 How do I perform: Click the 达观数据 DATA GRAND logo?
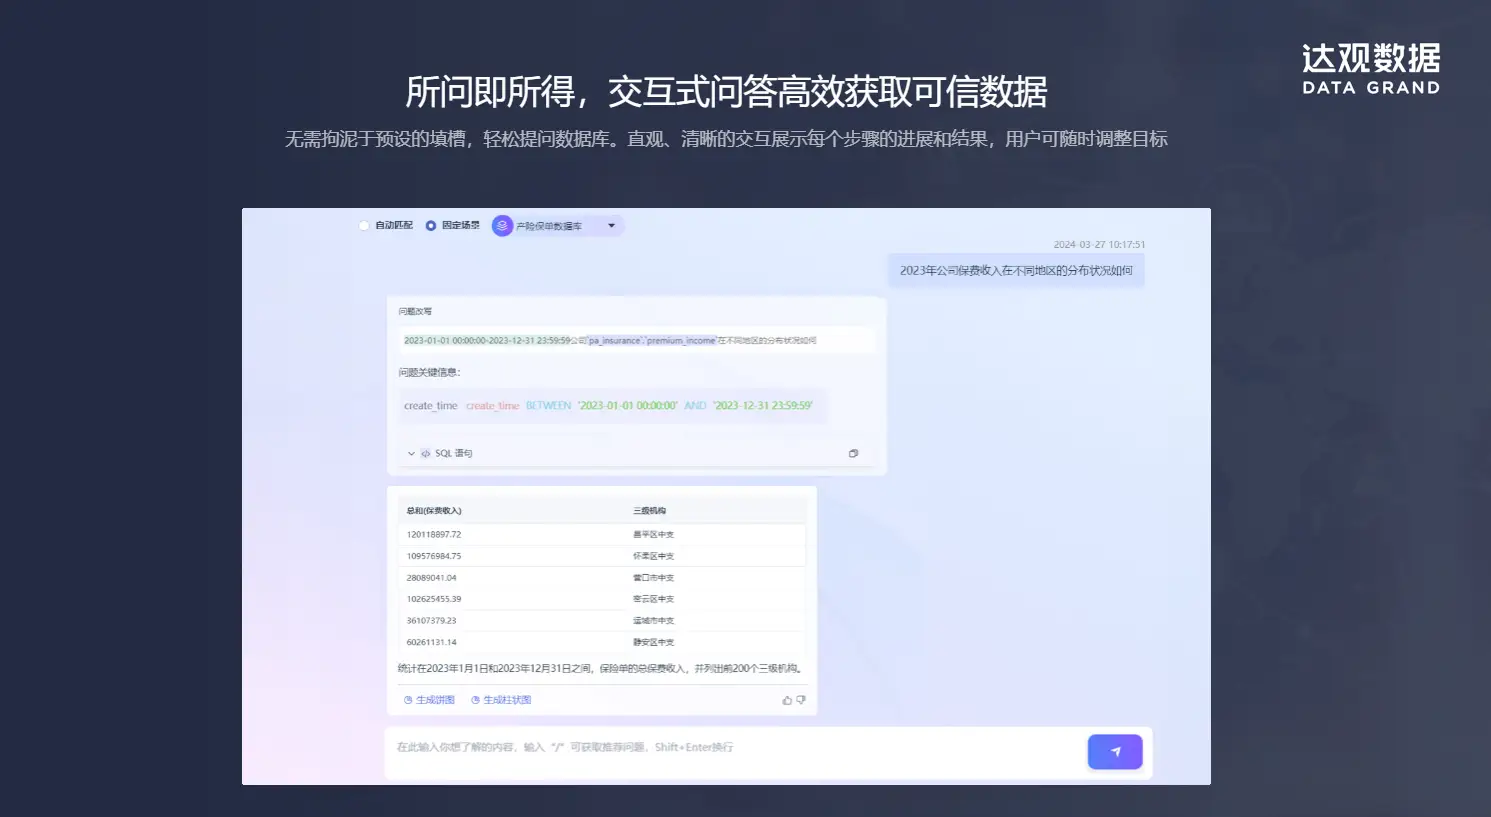(x=1369, y=70)
